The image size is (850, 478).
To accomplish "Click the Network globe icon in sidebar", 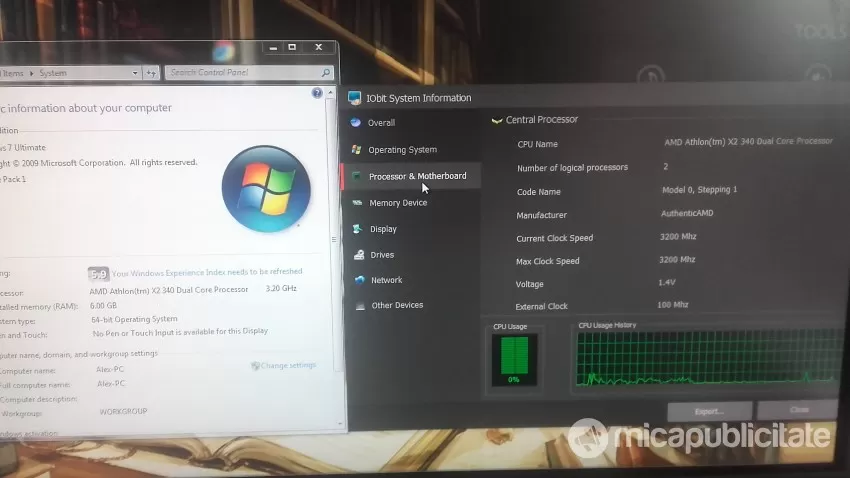I will [359, 280].
